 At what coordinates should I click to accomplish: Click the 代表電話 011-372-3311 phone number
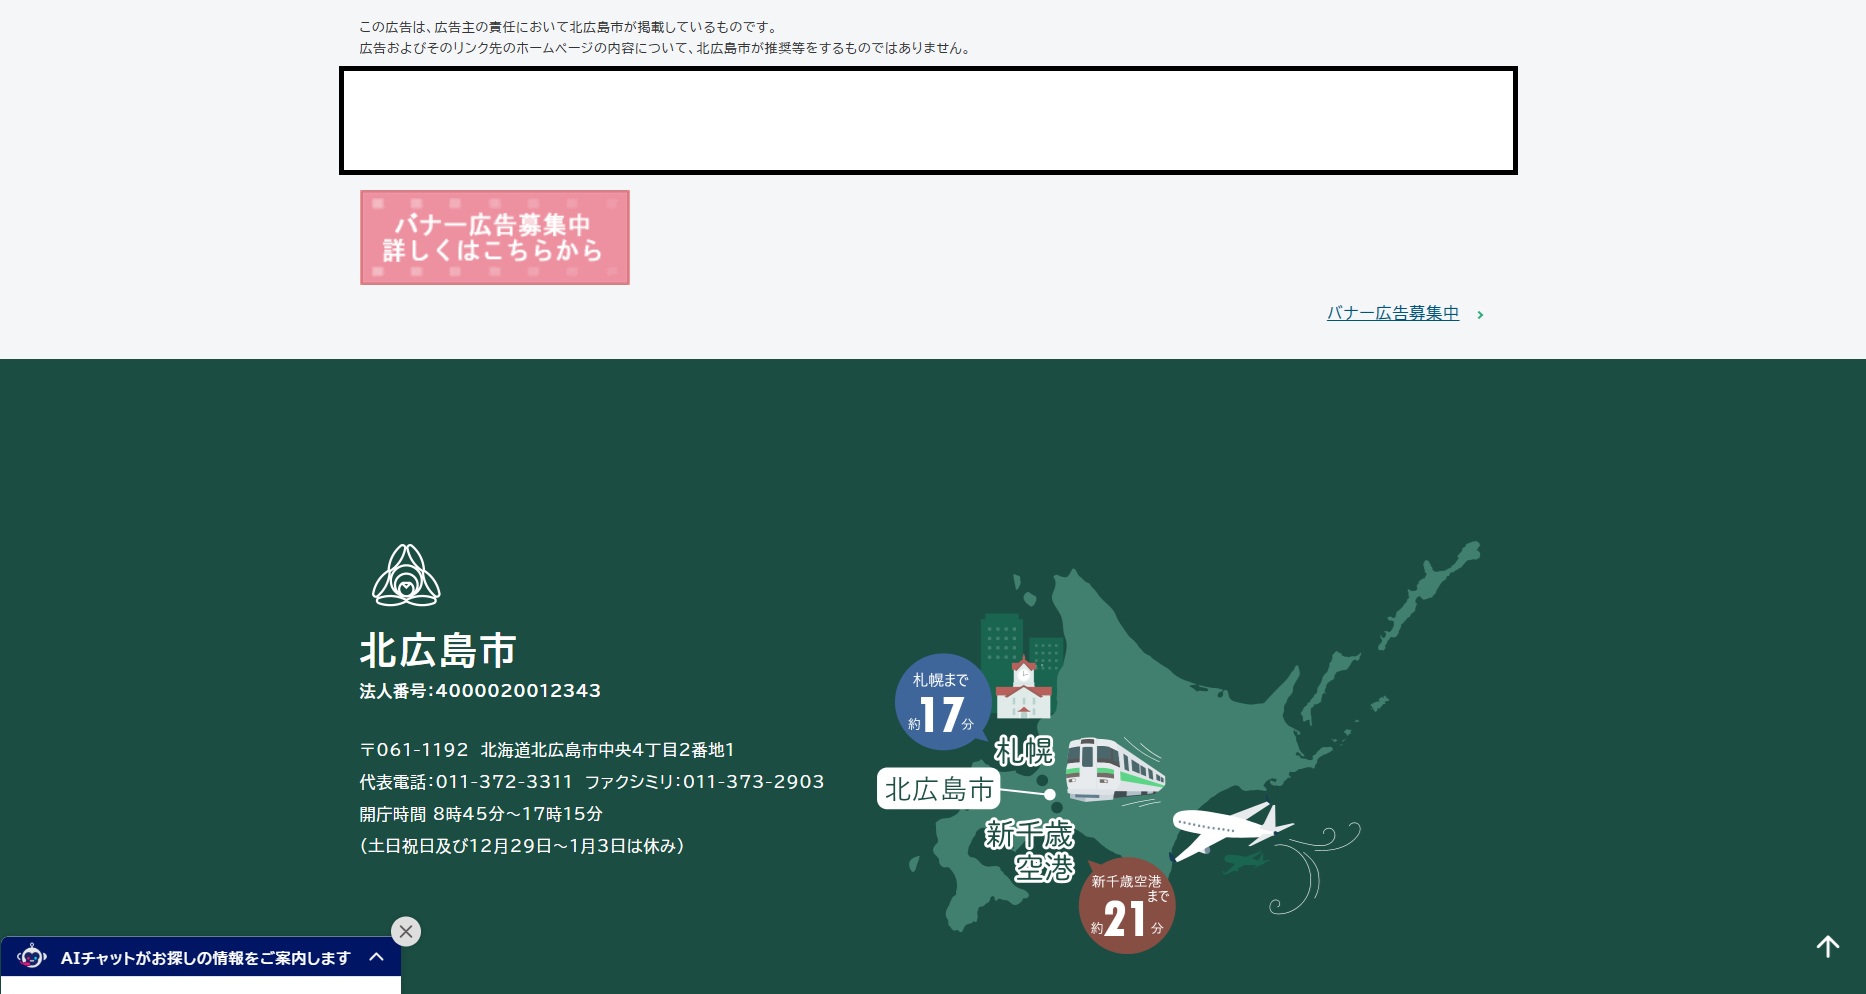coord(504,782)
